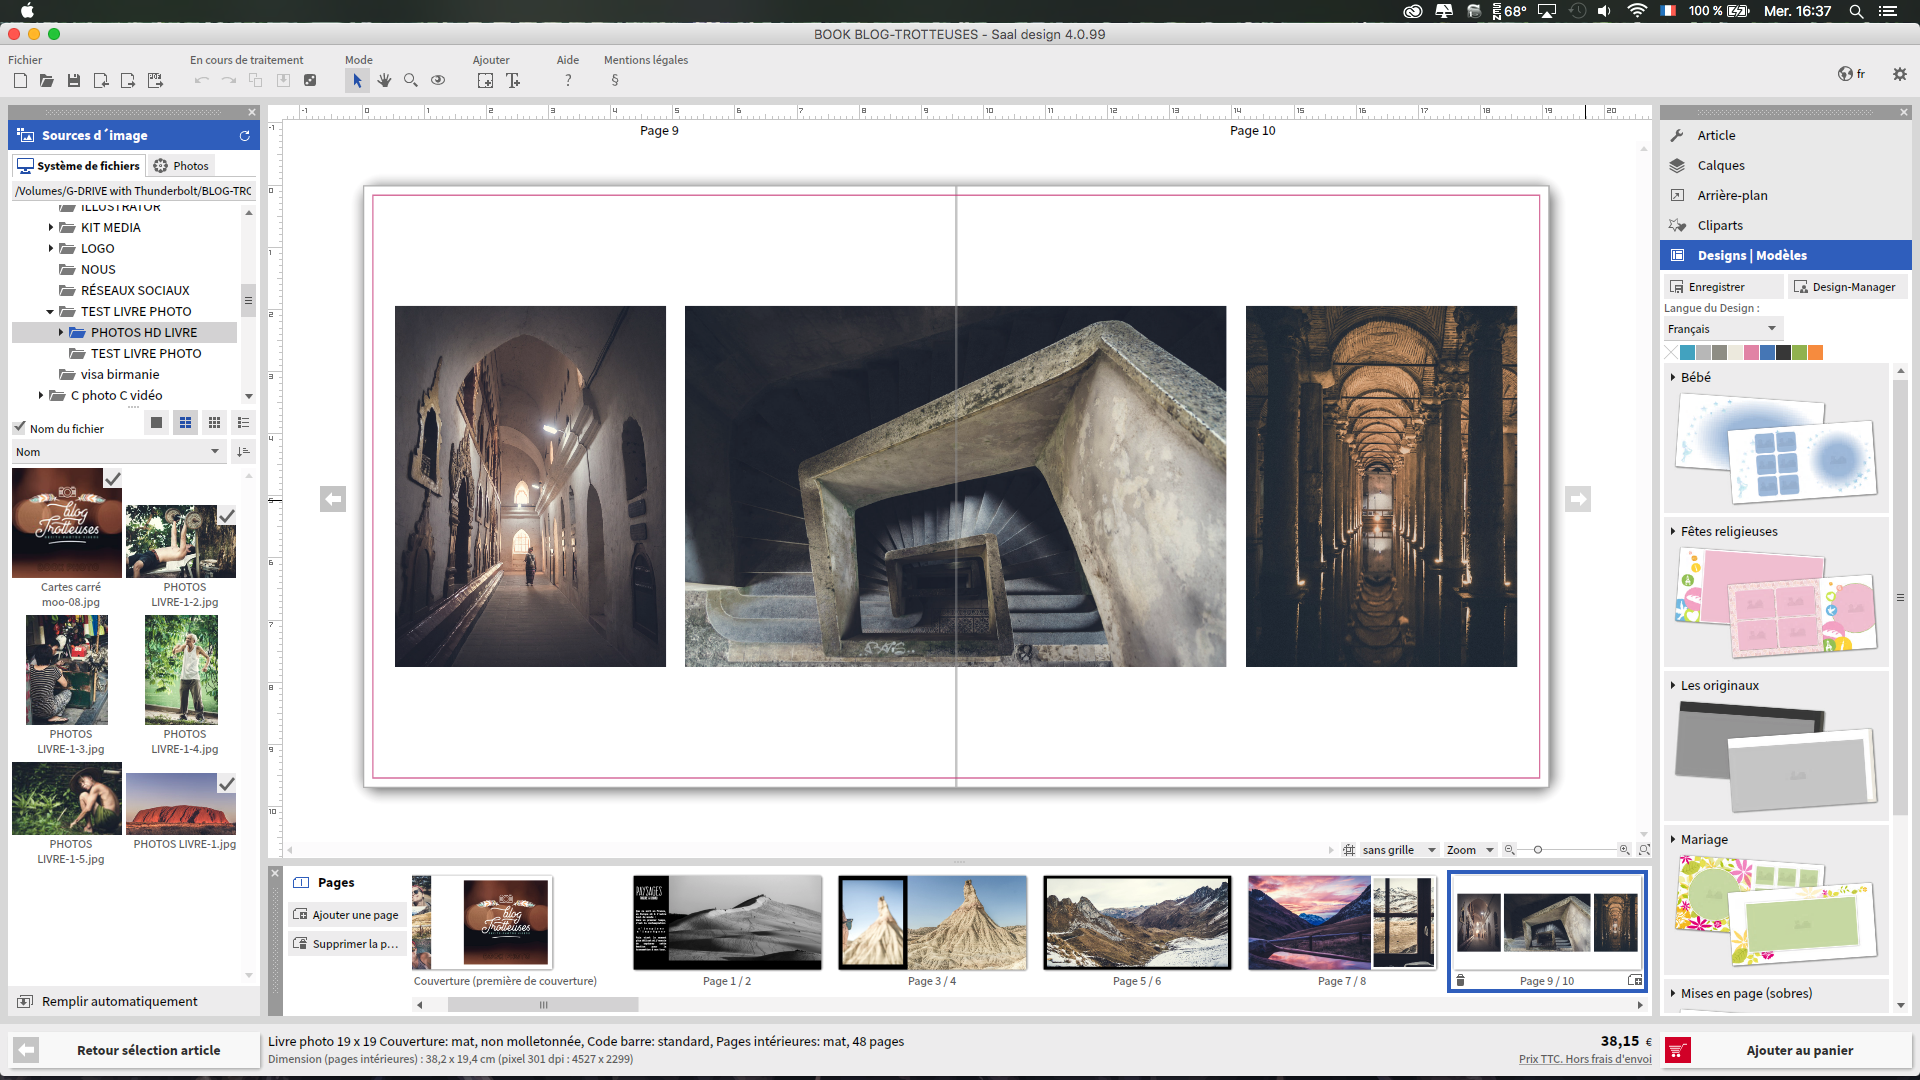1920x1080 pixels.
Task: Export to PDF via the toolbar icon
Action: pyautogui.click(x=155, y=80)
